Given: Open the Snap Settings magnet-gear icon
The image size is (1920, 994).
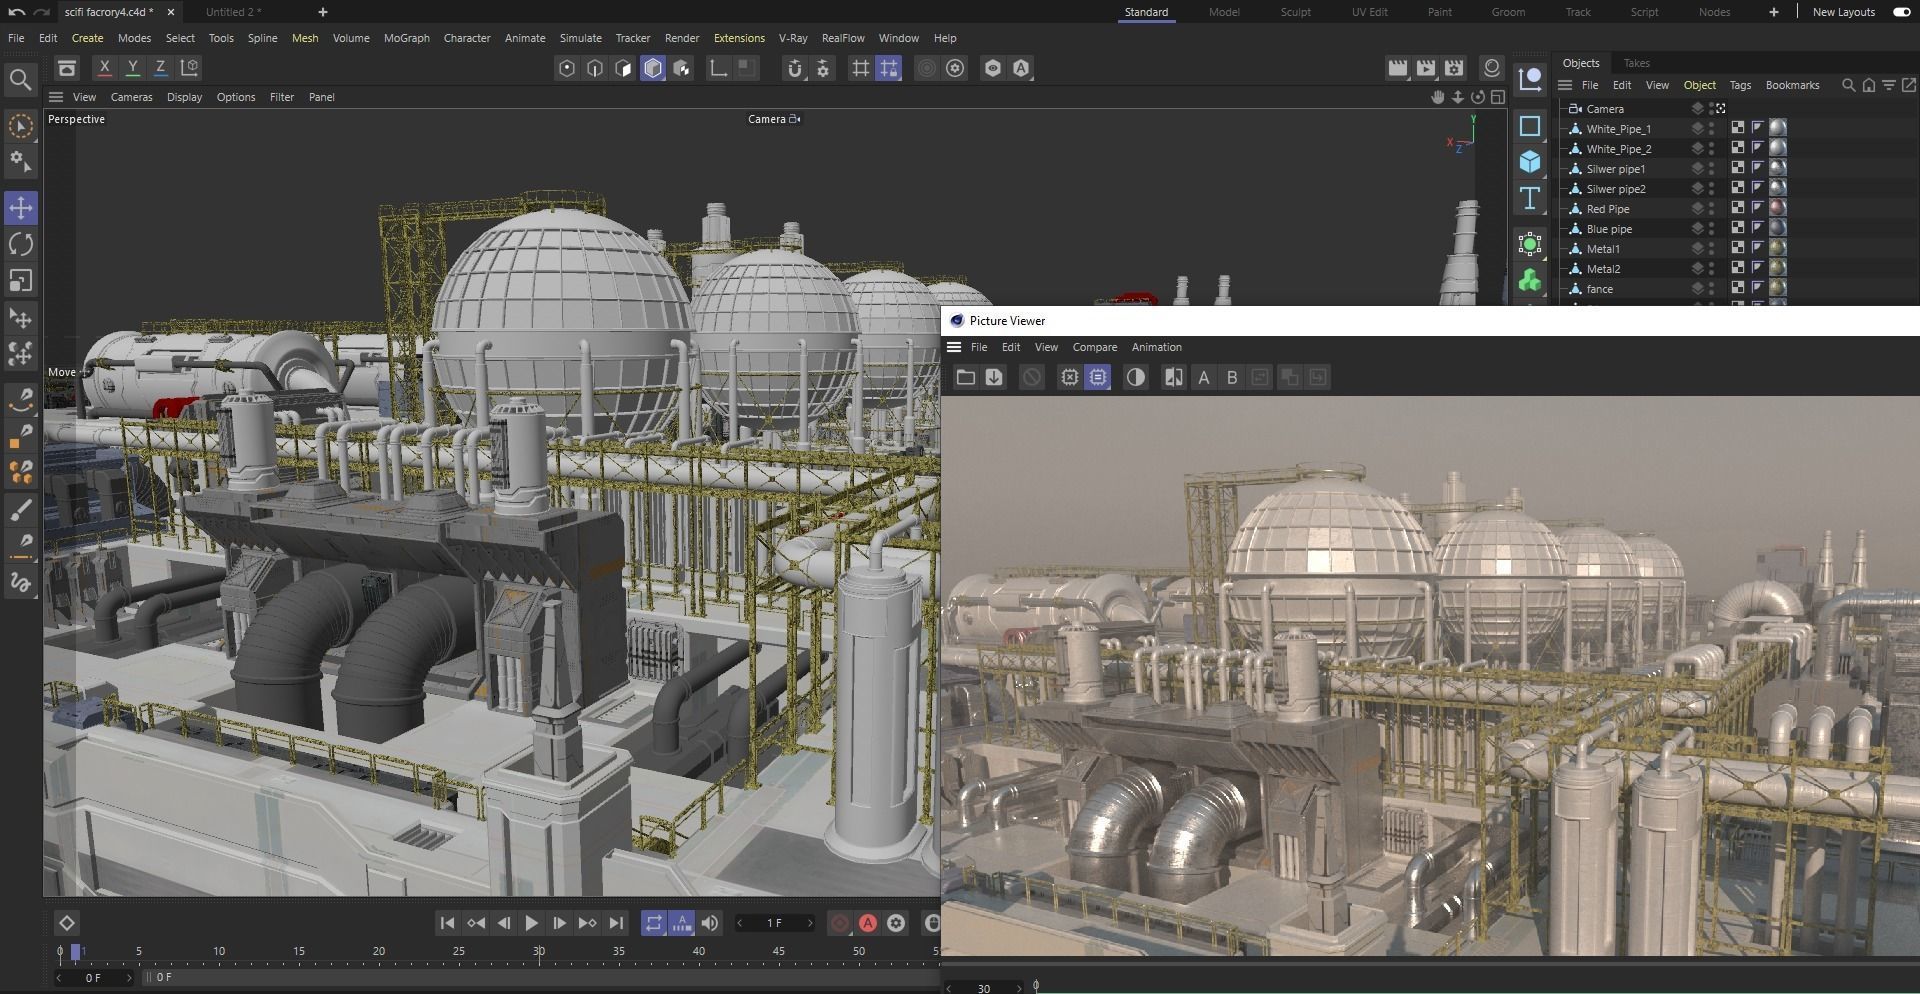Looking at the screenshot, I should tap(823, 68).
